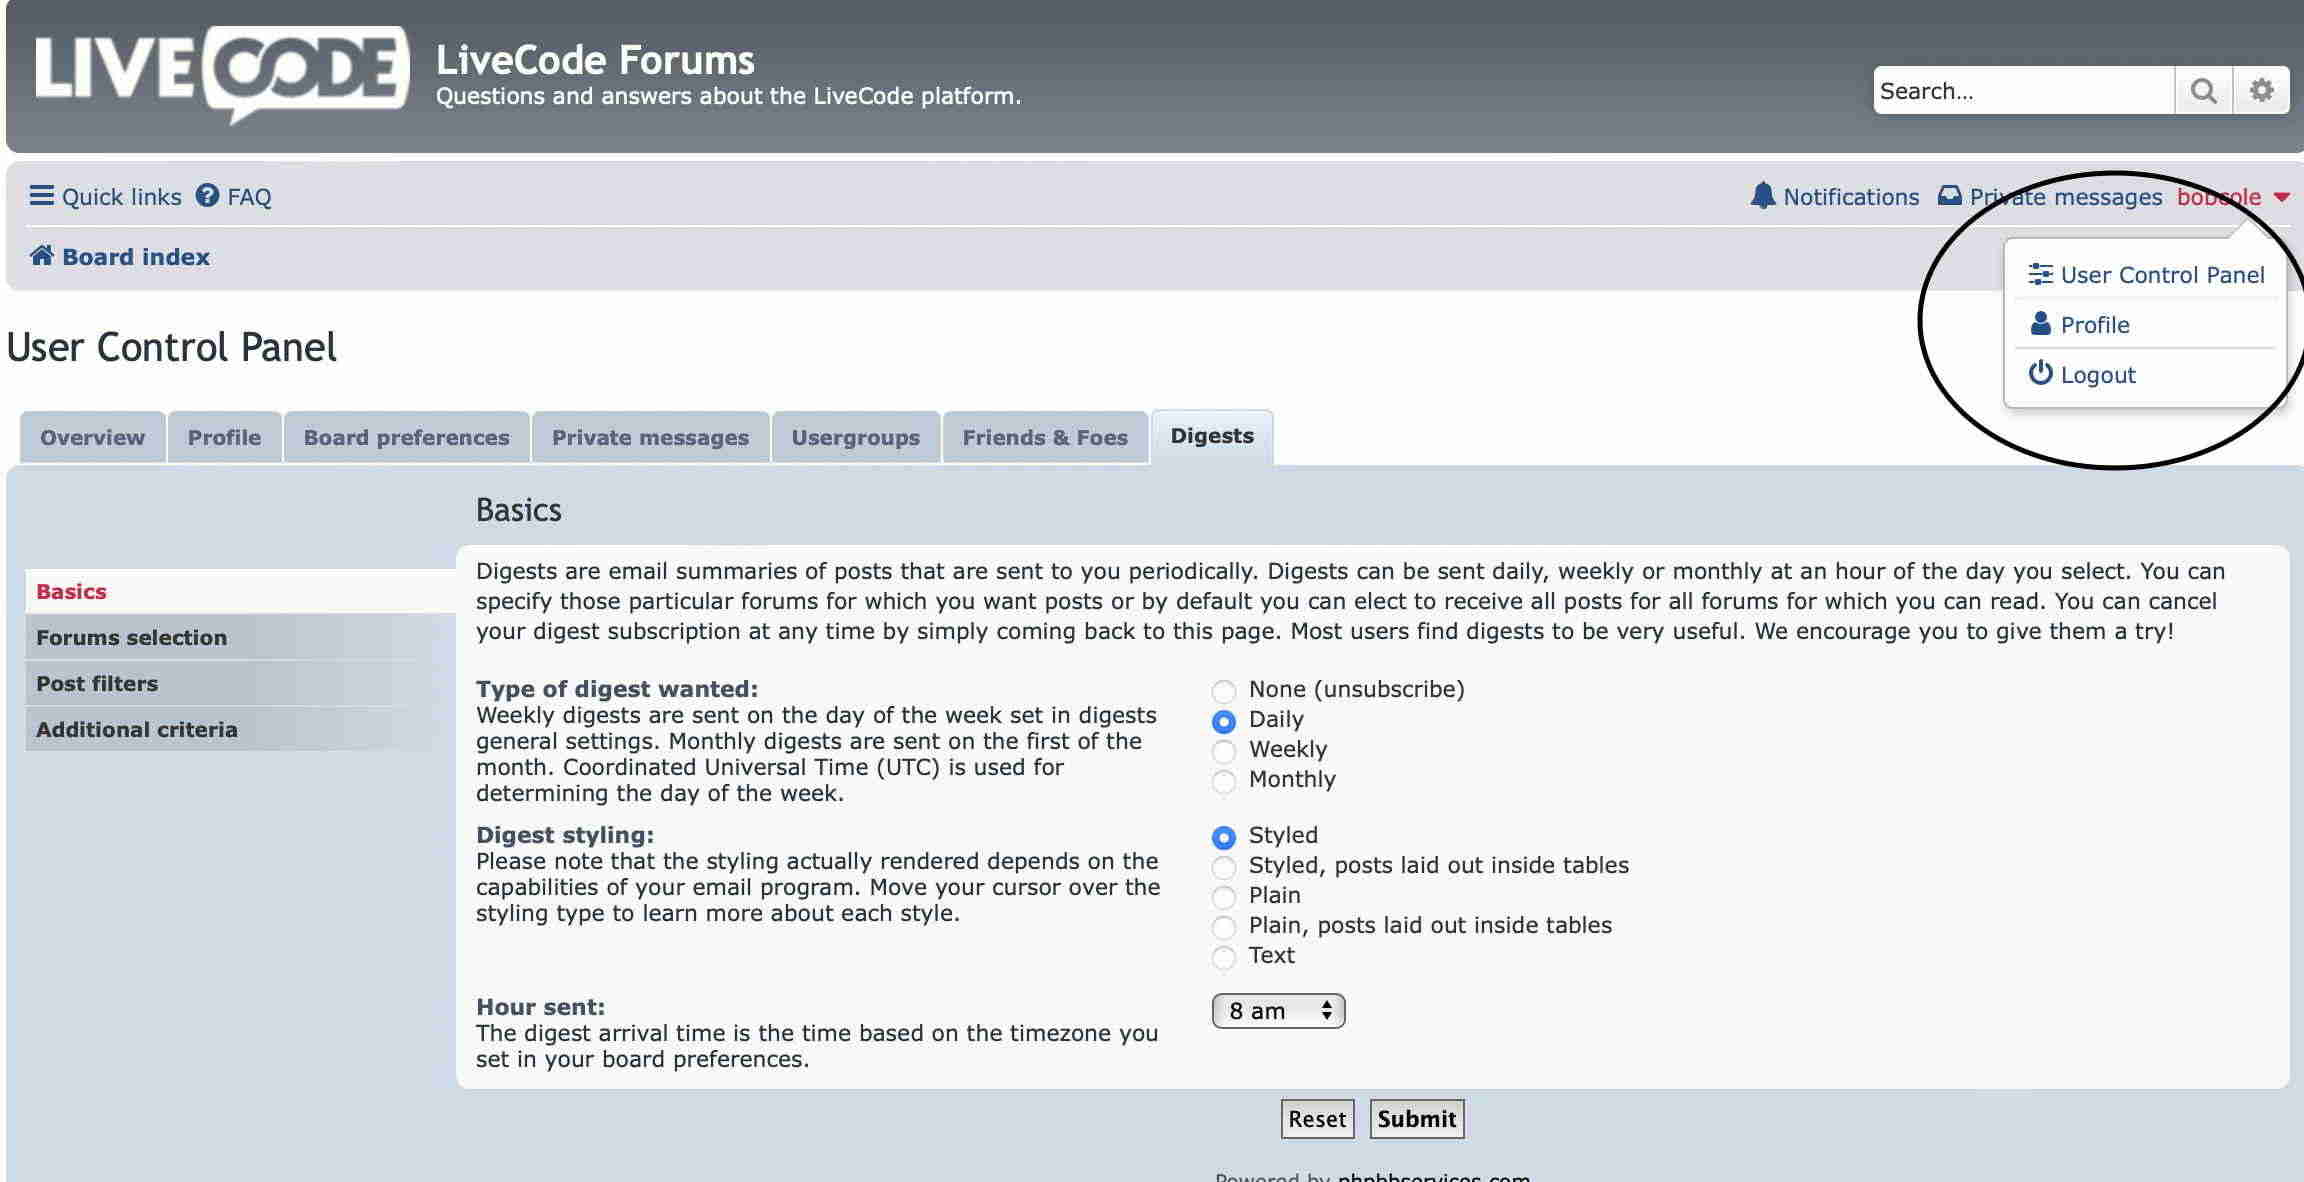Click the Board index home icon
This screenshot has height=1182, width=2304.
point(41,256)
